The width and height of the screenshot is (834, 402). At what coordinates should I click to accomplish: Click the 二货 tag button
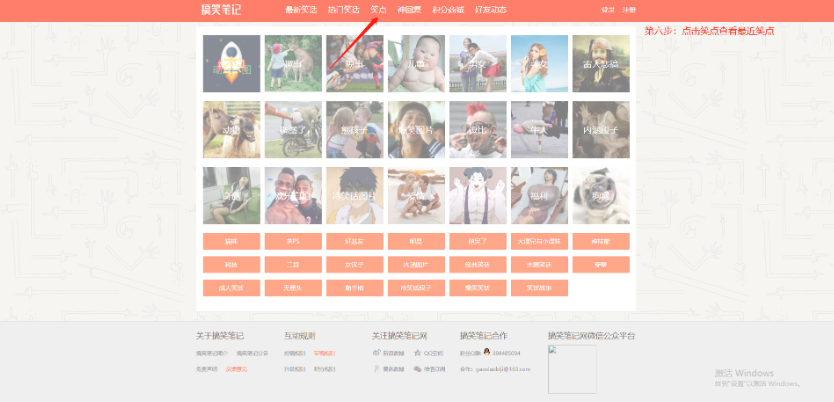pyautogui.click(x=293, y=265)
